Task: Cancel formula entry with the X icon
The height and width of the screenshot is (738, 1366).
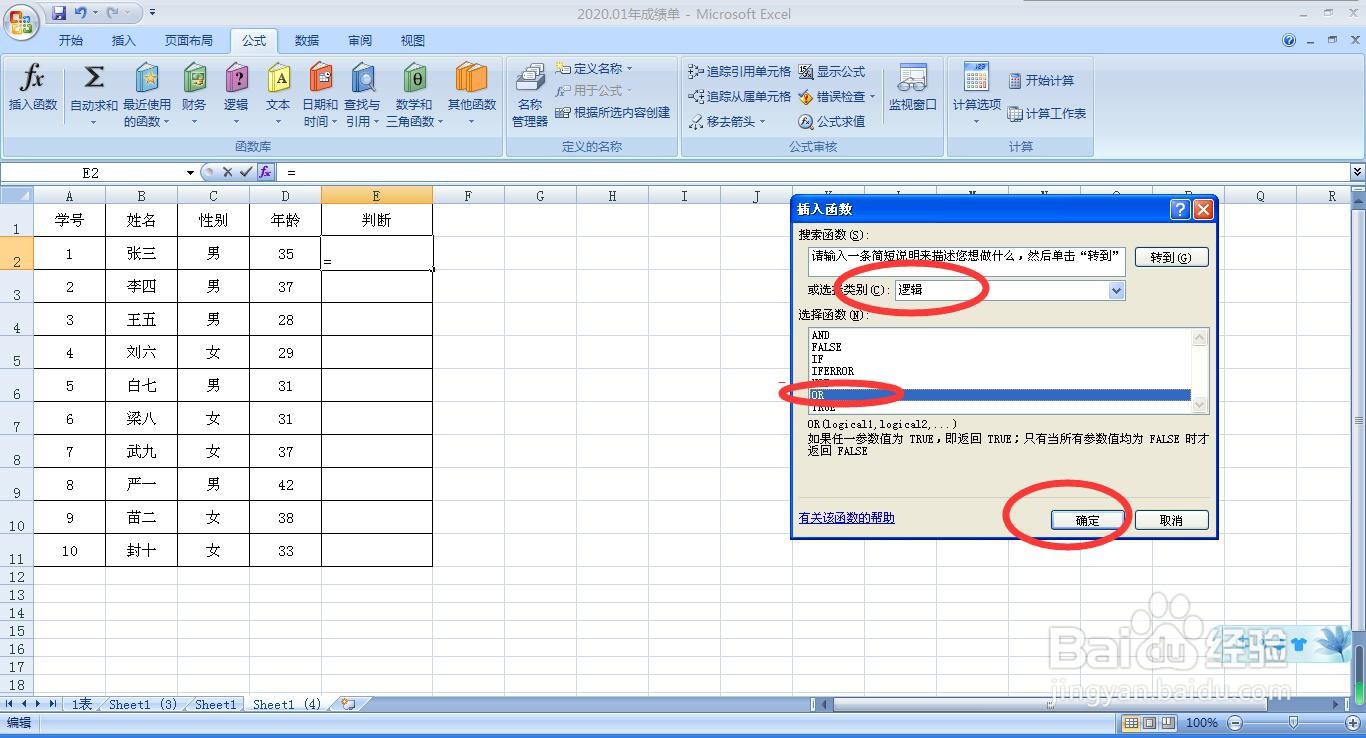Action: [x=228, y=172]
